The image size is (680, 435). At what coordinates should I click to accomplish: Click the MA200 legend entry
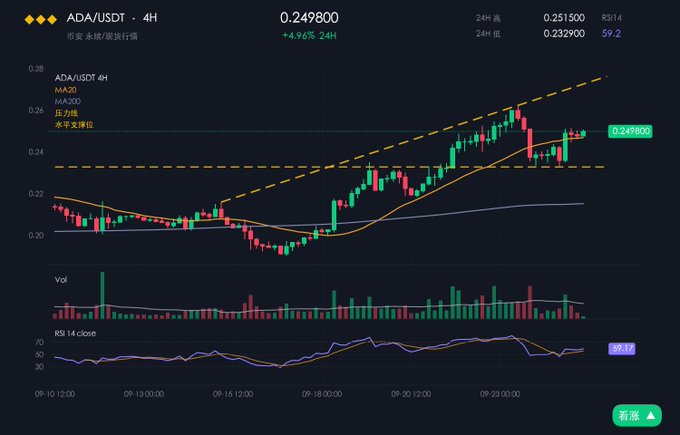(68, 101)
